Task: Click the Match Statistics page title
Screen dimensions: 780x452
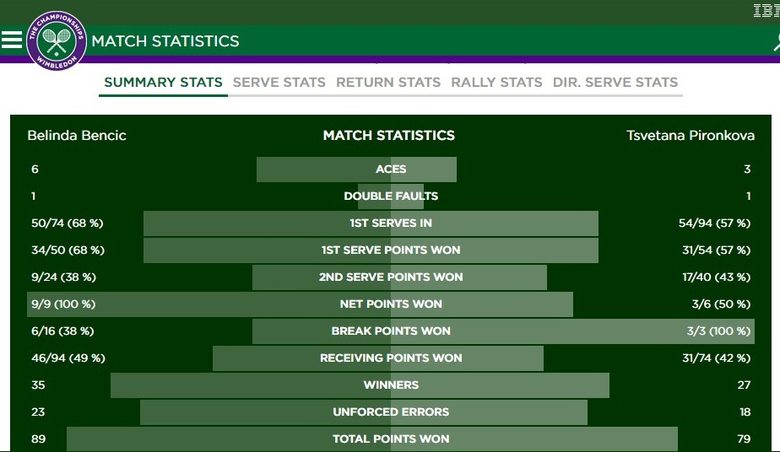Action: click(165, 41)
